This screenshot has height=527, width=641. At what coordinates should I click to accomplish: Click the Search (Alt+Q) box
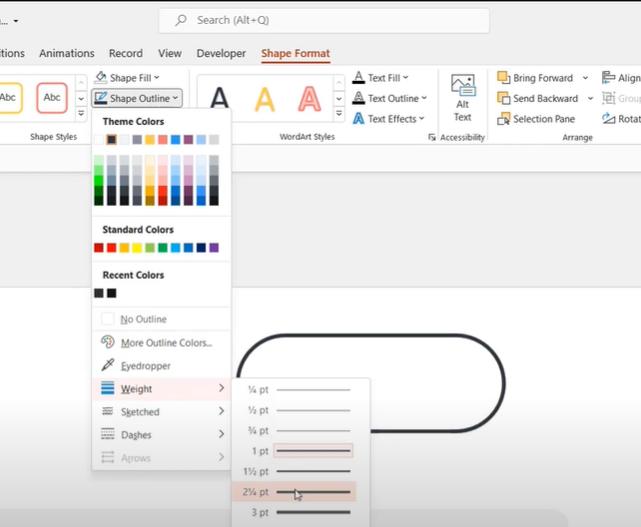(x=324, y=20)
